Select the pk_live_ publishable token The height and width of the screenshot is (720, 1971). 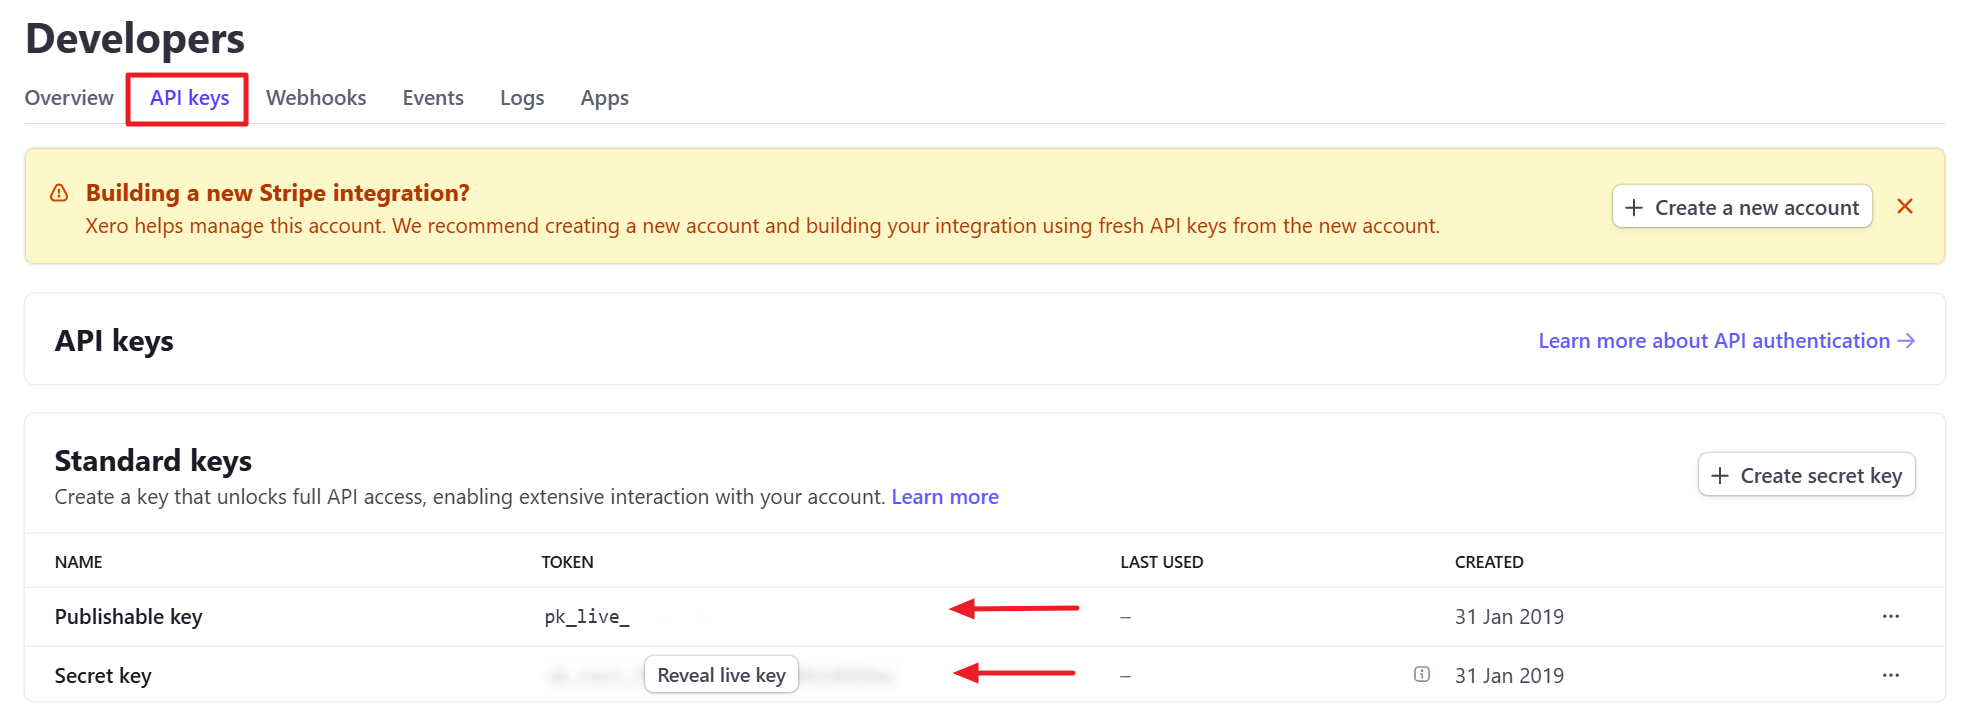point(587,617)
